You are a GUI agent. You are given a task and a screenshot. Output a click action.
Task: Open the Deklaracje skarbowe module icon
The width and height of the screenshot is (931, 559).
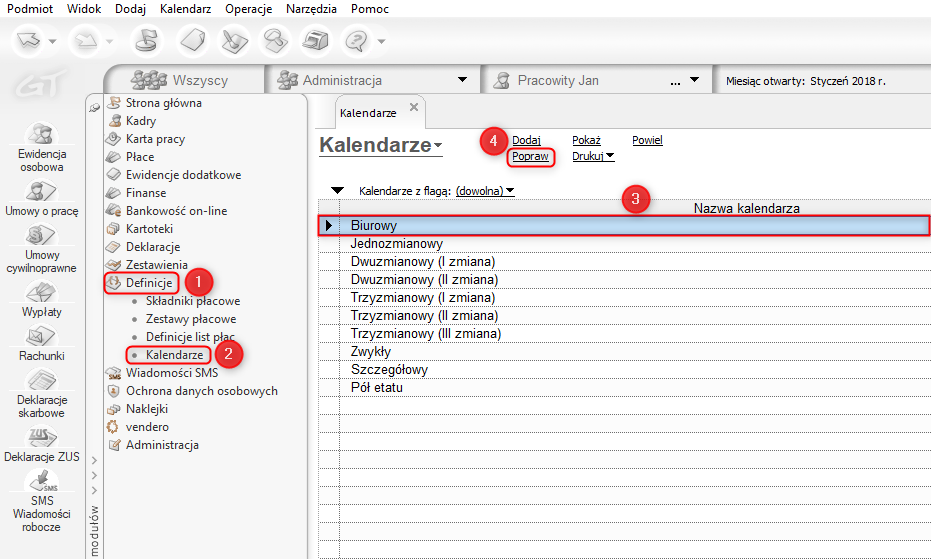(x=42, y=380)
